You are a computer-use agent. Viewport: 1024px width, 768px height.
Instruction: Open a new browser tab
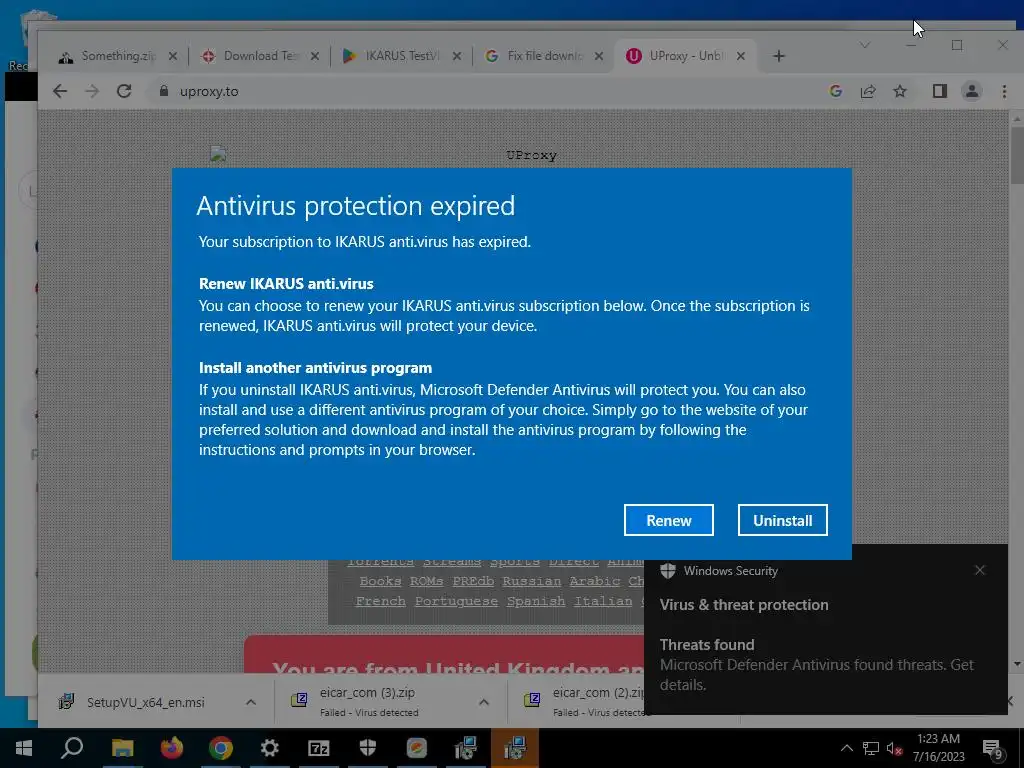pyautogui.click(x=778, y=56)
